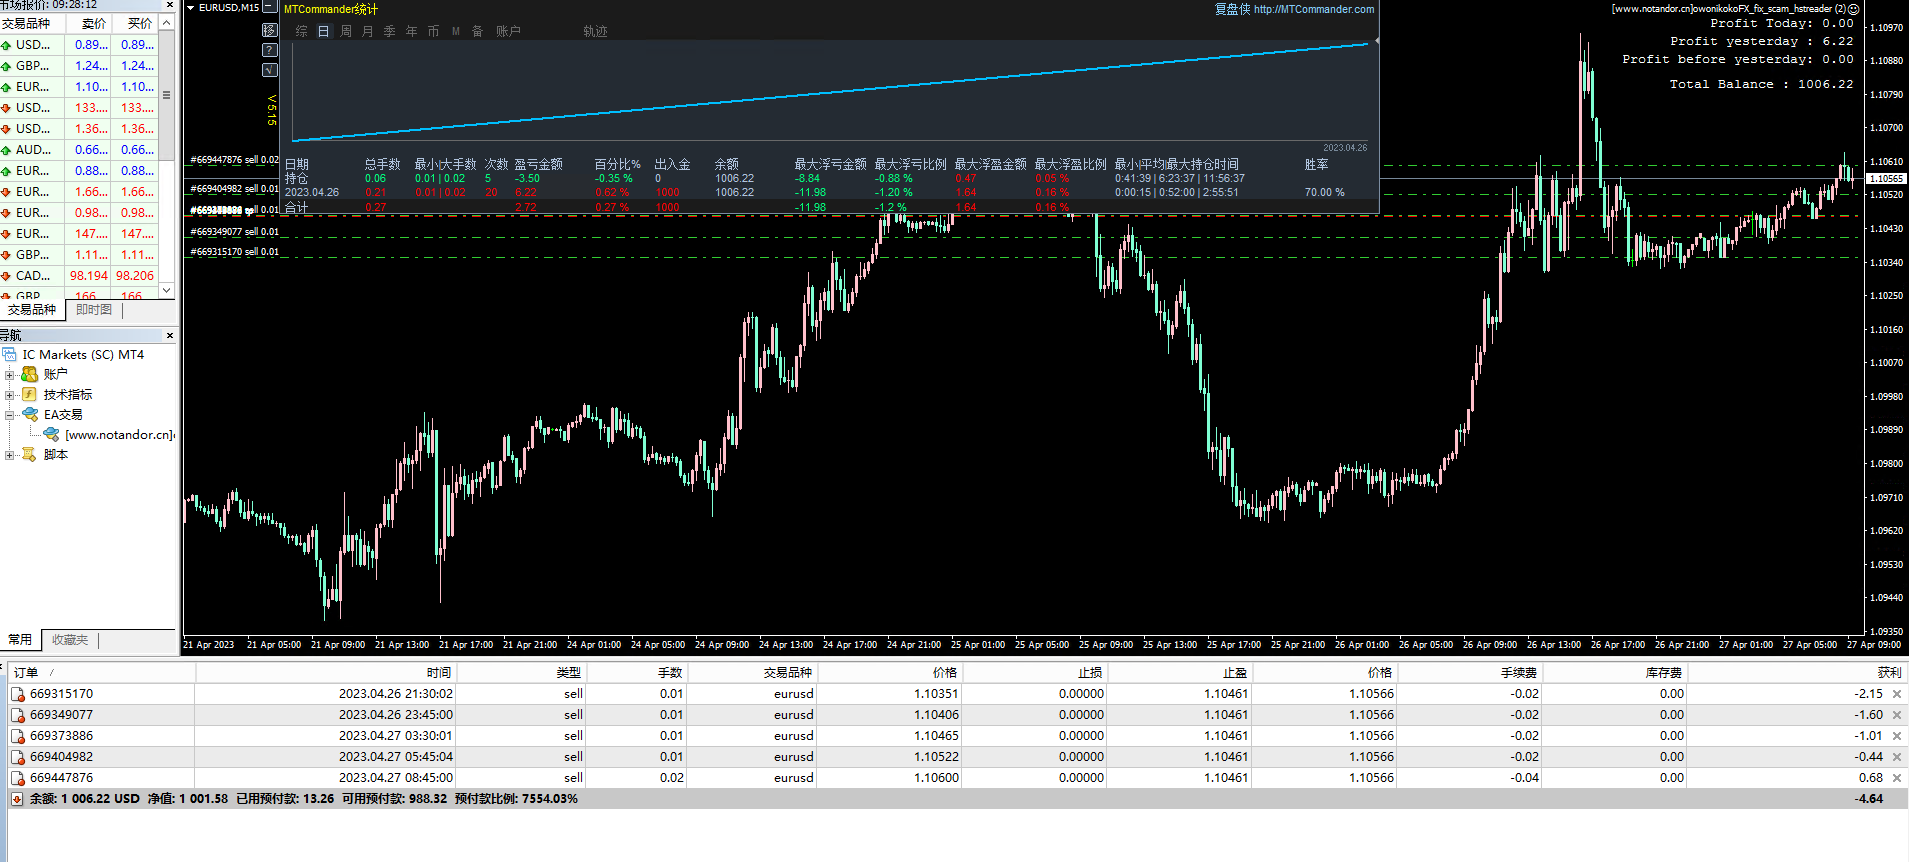The height and width of the screenshot is (862, 1909).
Task: Click the IC Markets (SC) MT4 icon
Action: [10, 355]
